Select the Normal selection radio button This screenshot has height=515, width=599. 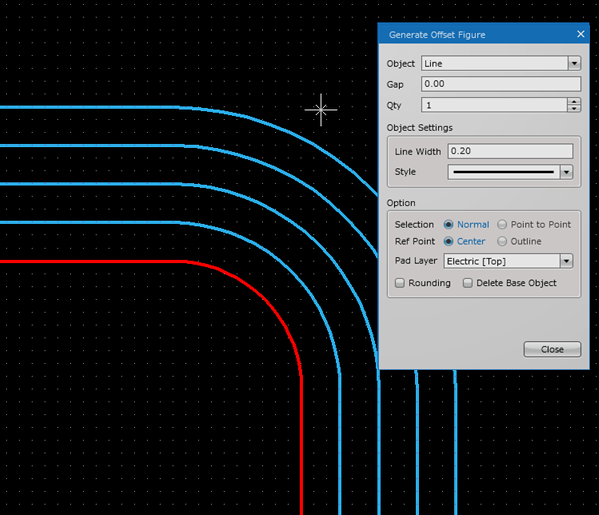click(x=448, y=225)
